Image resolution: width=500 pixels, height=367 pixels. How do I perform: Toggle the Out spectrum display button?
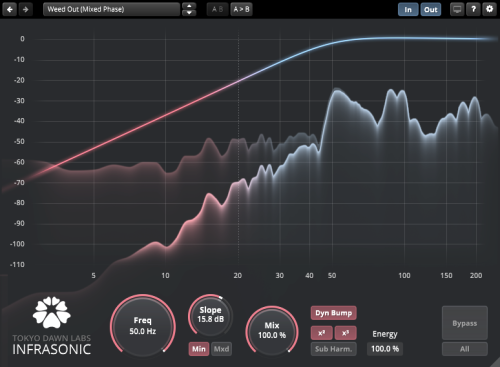pyautogui.click(x=431, y=10)
